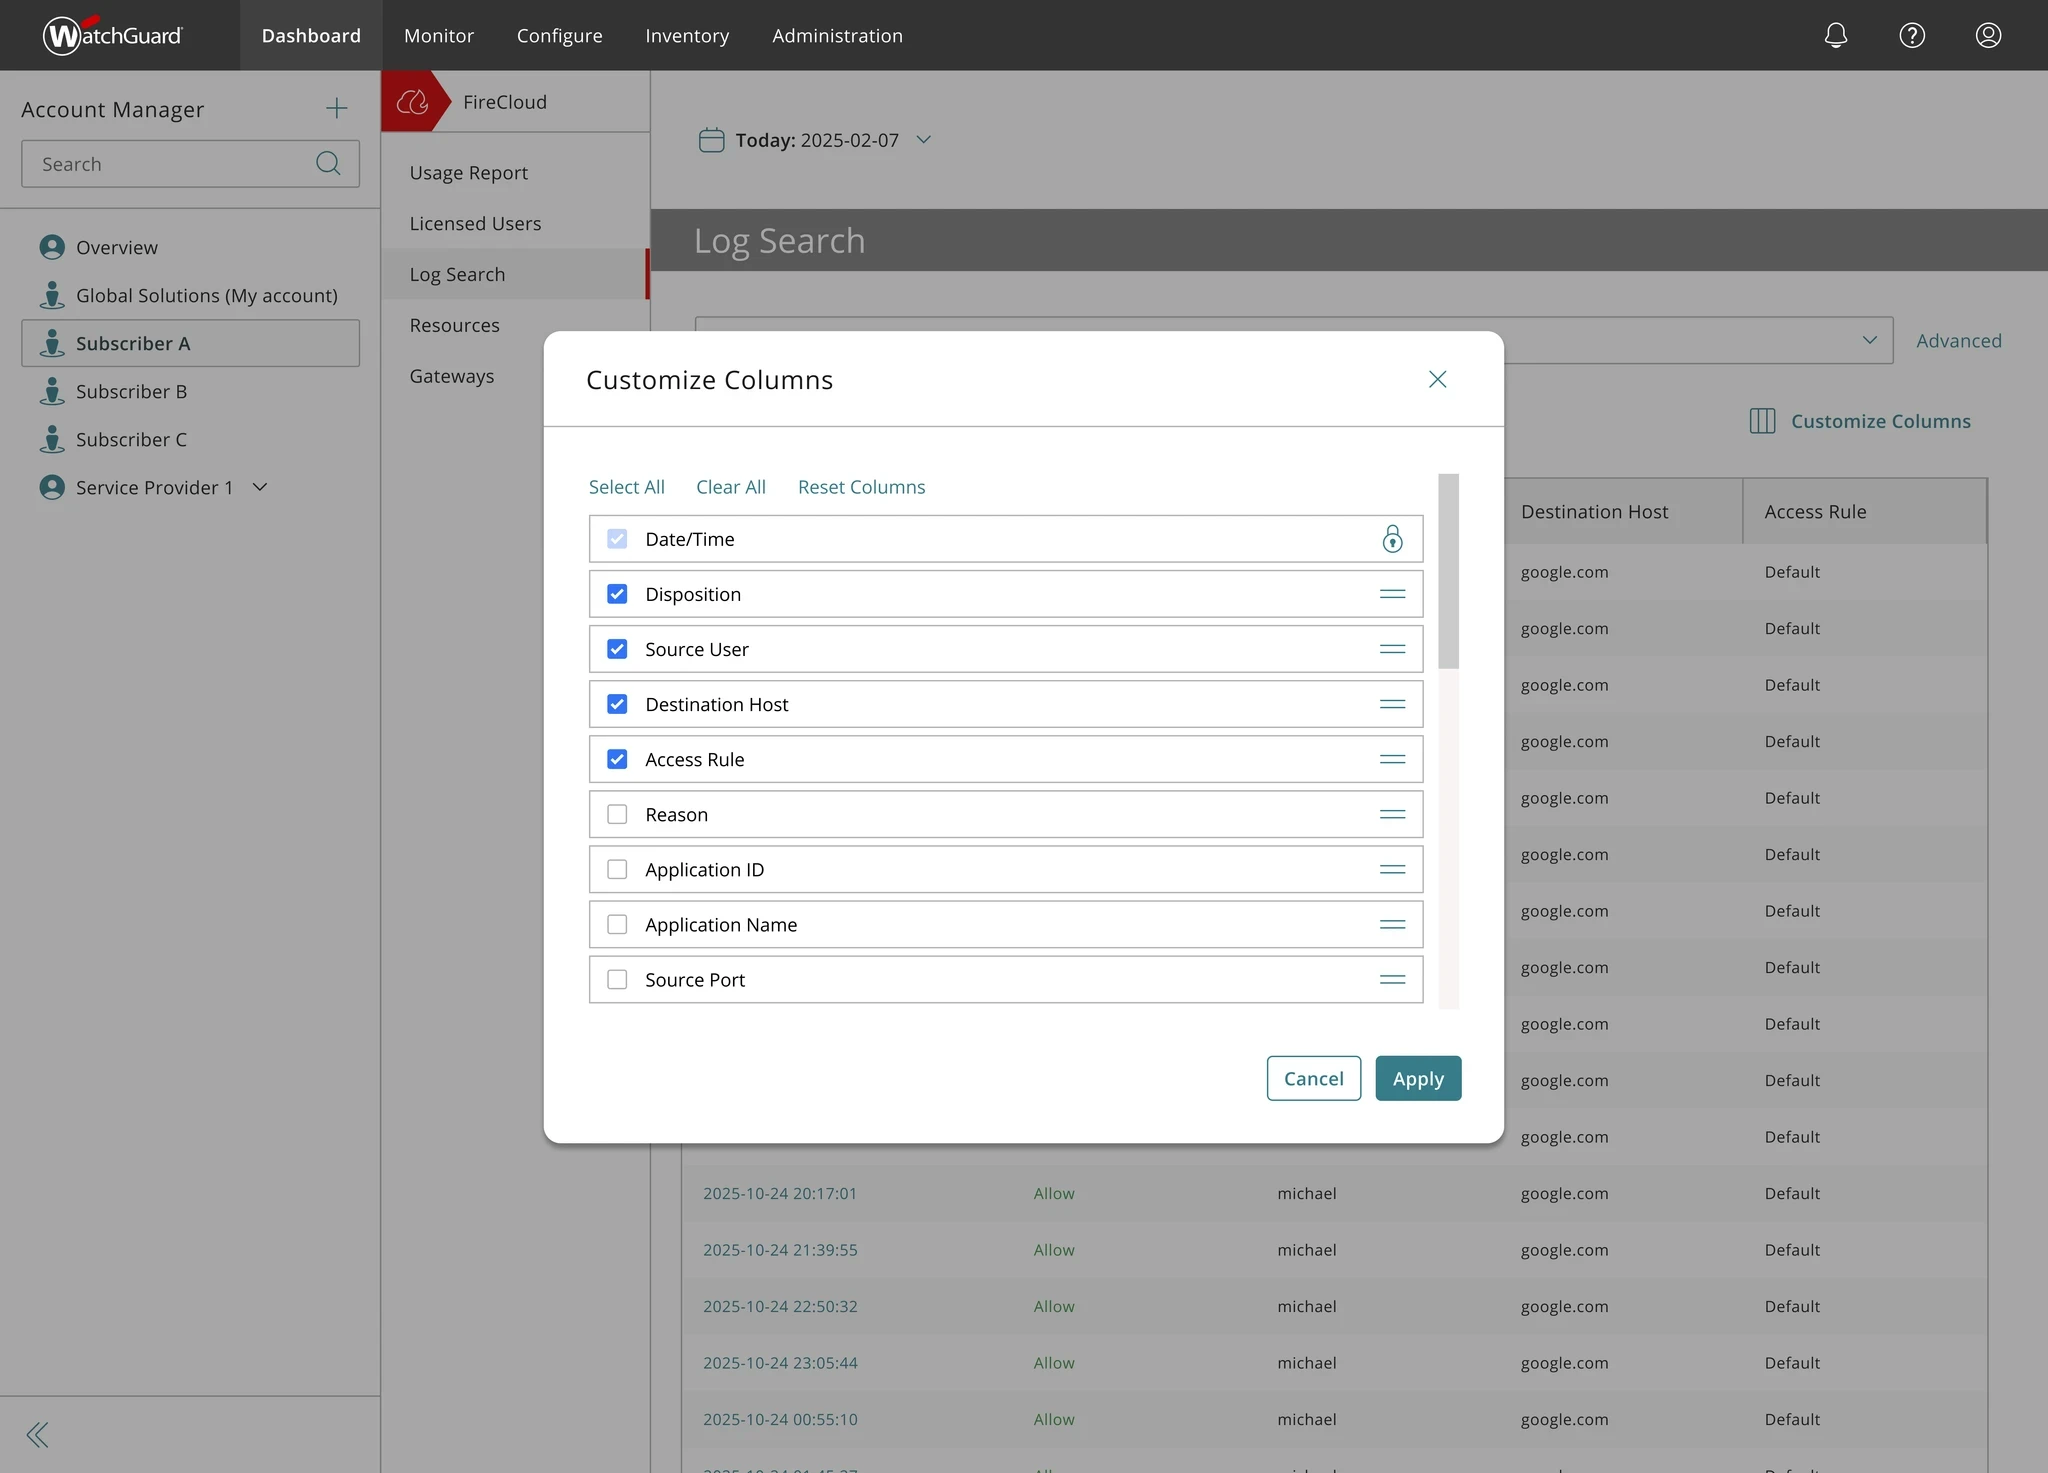
Task: Click the search magnifier icon
Action: point(328,163)
